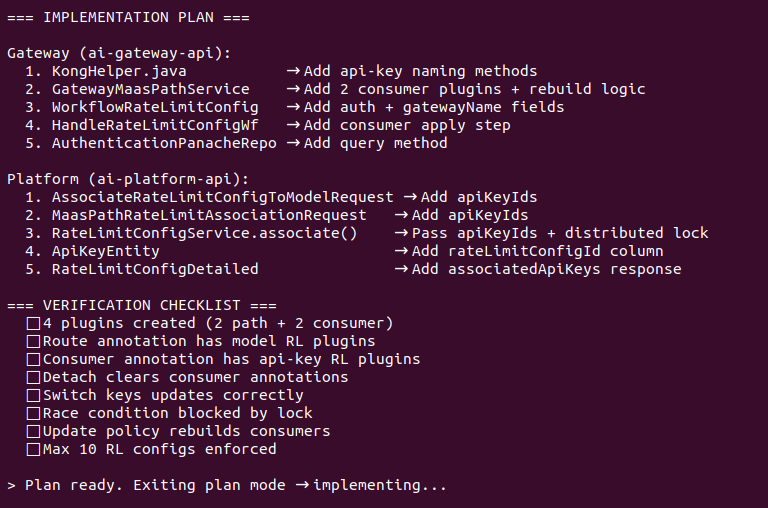This screenshot has width=768, height=508.
Task: Tick the 'Route annotation has model RL plugins' box
Action: (33, 341)
